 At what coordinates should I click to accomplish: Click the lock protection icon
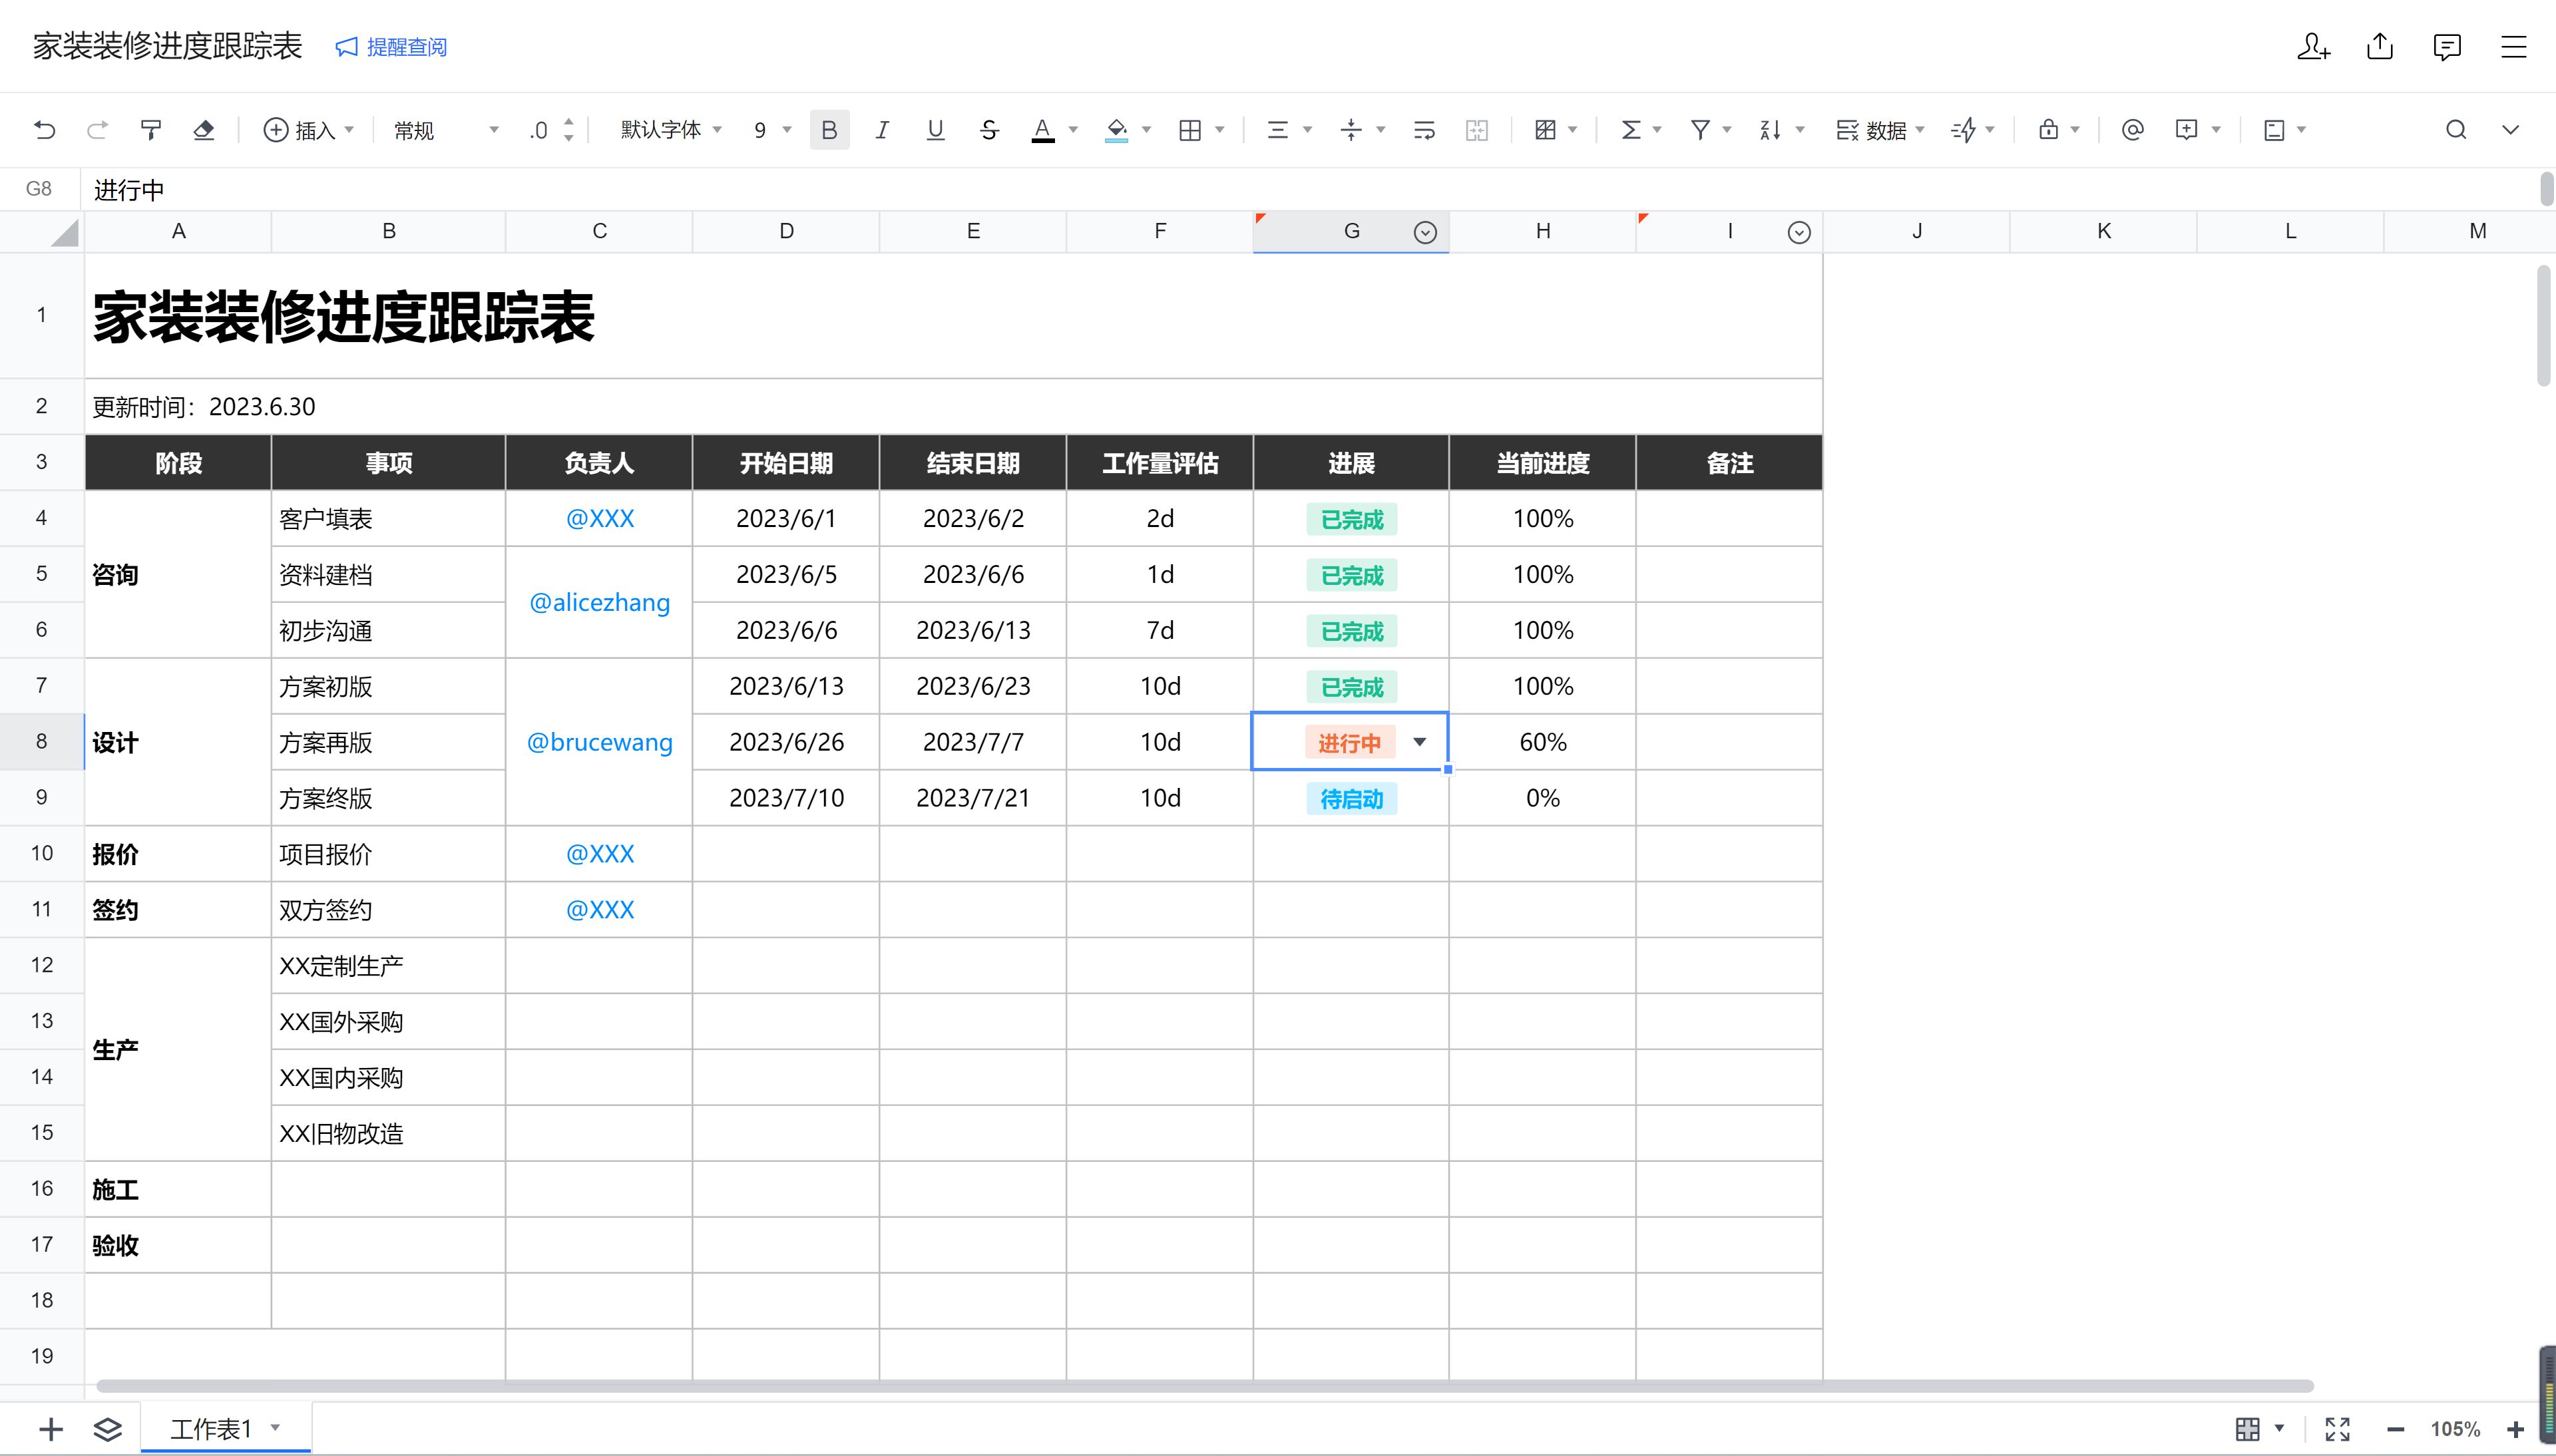[2048, 130]
